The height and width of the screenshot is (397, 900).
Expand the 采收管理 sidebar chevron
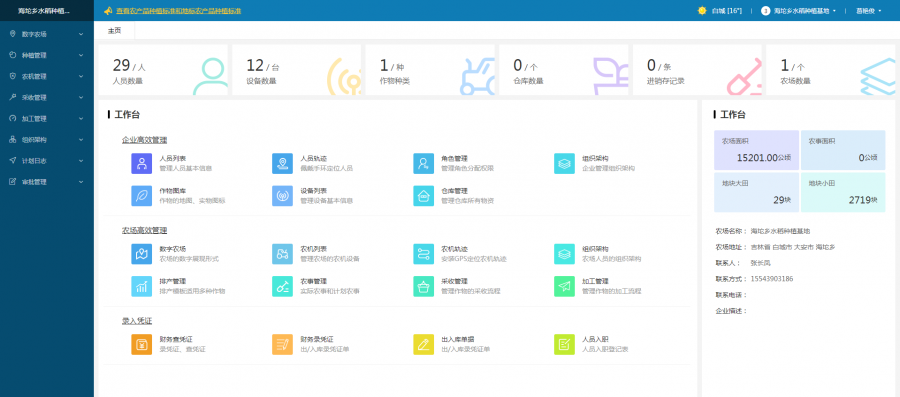click(81, 98)
